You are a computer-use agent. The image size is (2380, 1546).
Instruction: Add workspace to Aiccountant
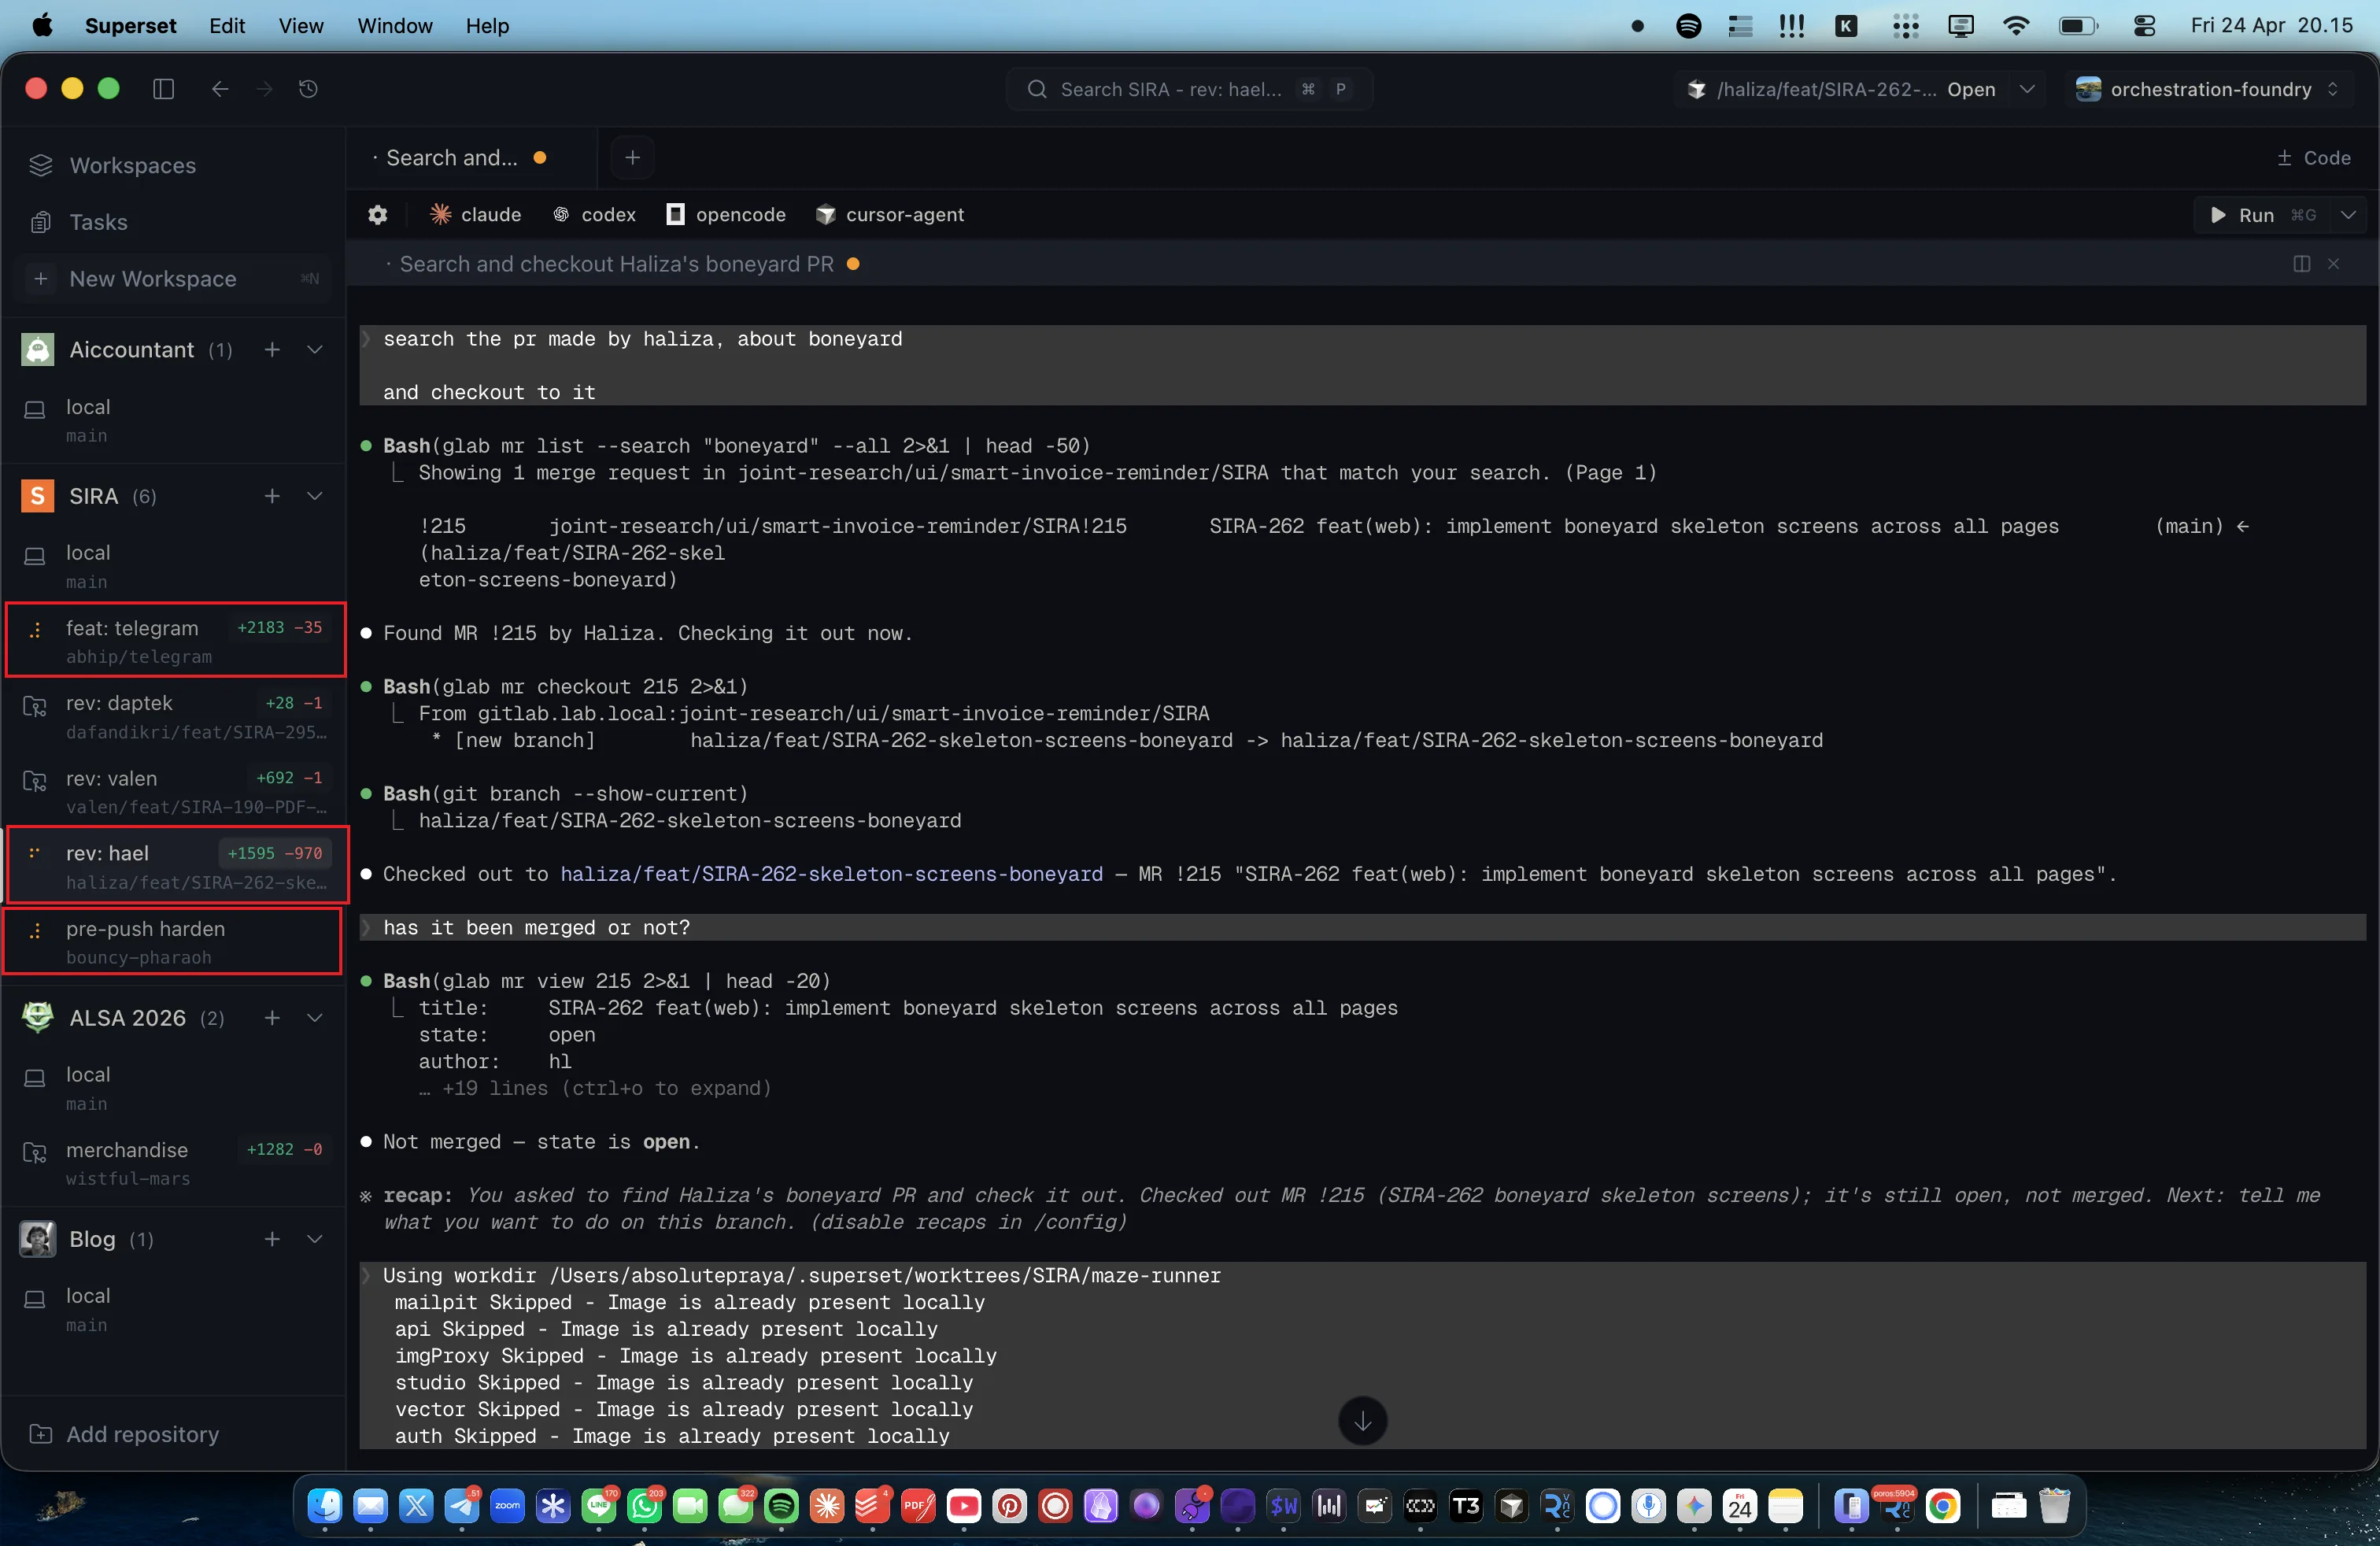click(272, 350)
